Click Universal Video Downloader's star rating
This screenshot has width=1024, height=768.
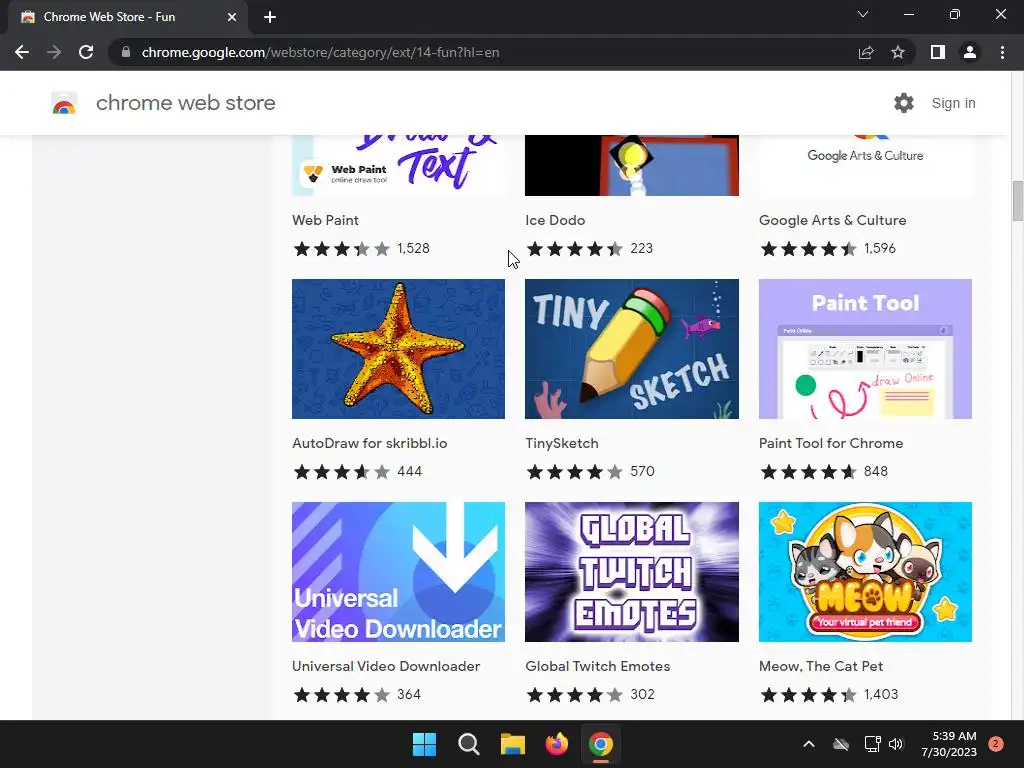342,695
